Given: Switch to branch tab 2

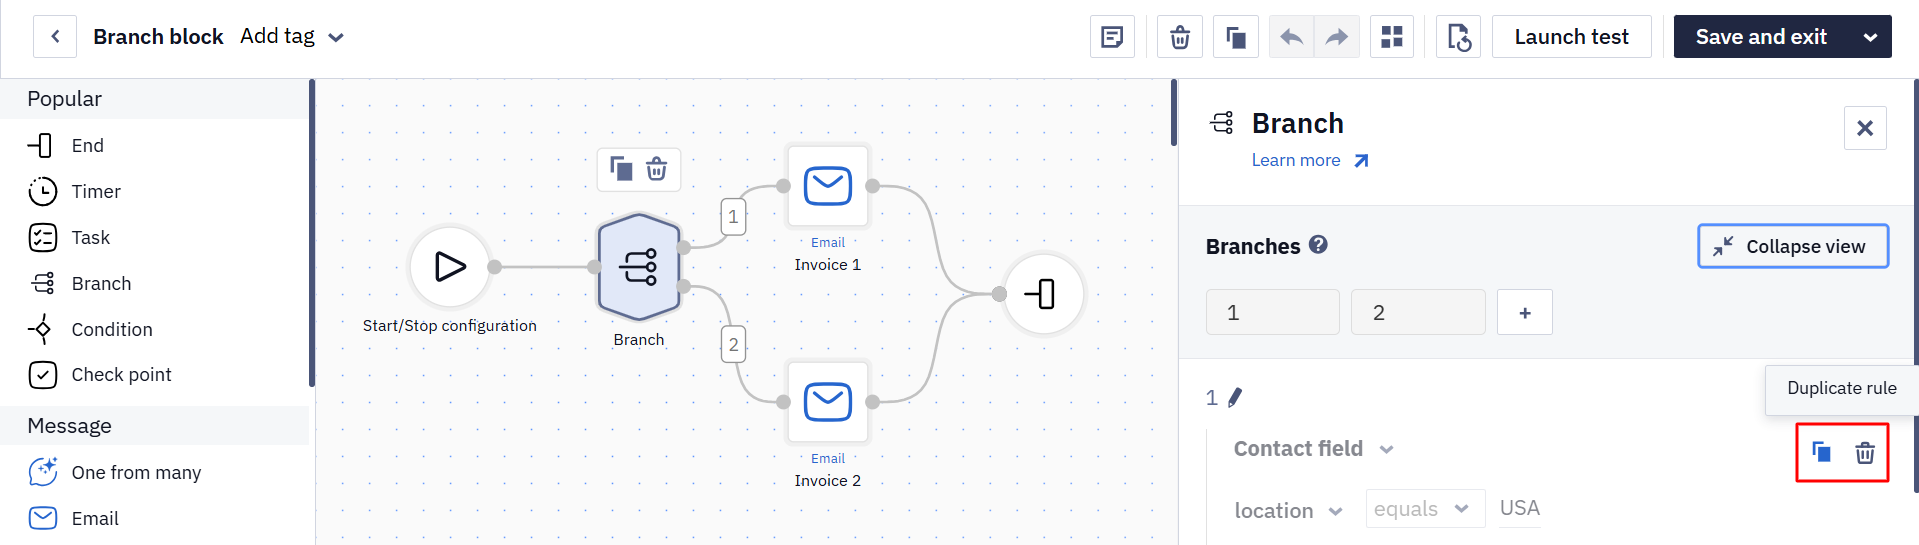Looking at the screenshot, I should click(x=1418, y=312).
